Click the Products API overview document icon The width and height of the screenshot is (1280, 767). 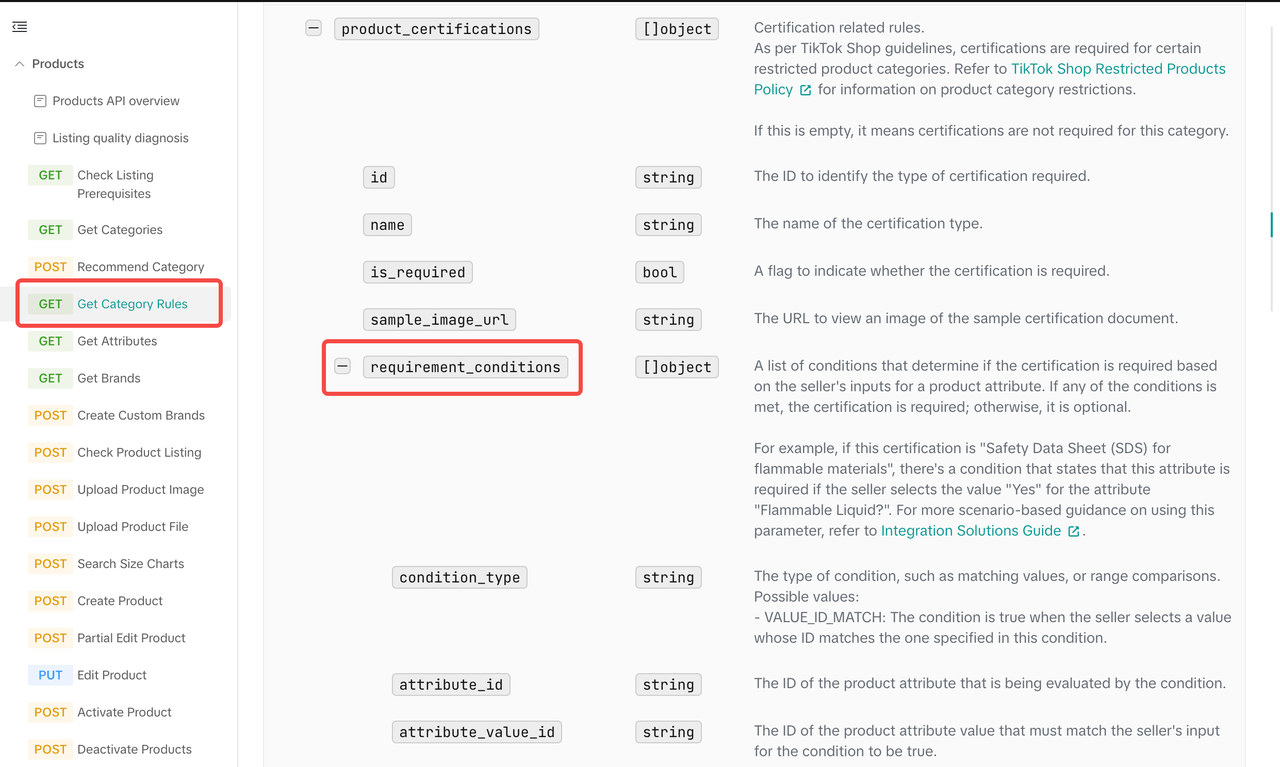click(x=40, y=101)
